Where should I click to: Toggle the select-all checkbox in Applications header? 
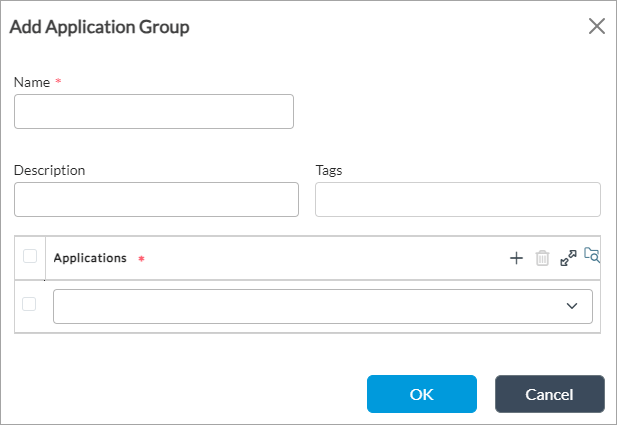[30, 256]
